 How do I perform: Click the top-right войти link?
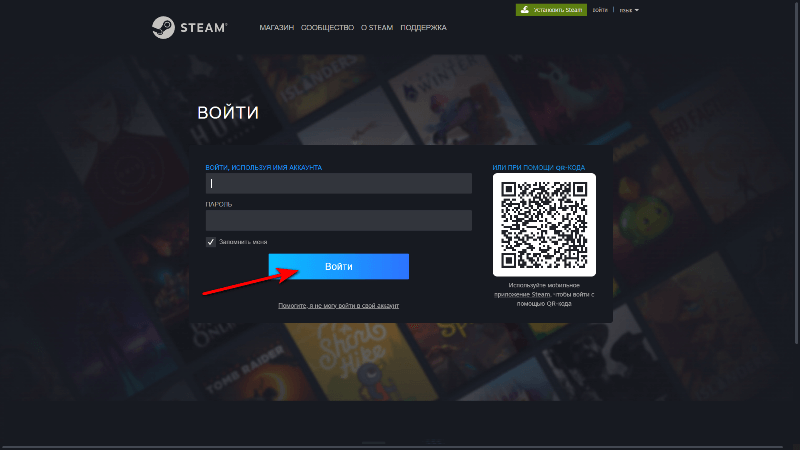click(x=600, y=10)
